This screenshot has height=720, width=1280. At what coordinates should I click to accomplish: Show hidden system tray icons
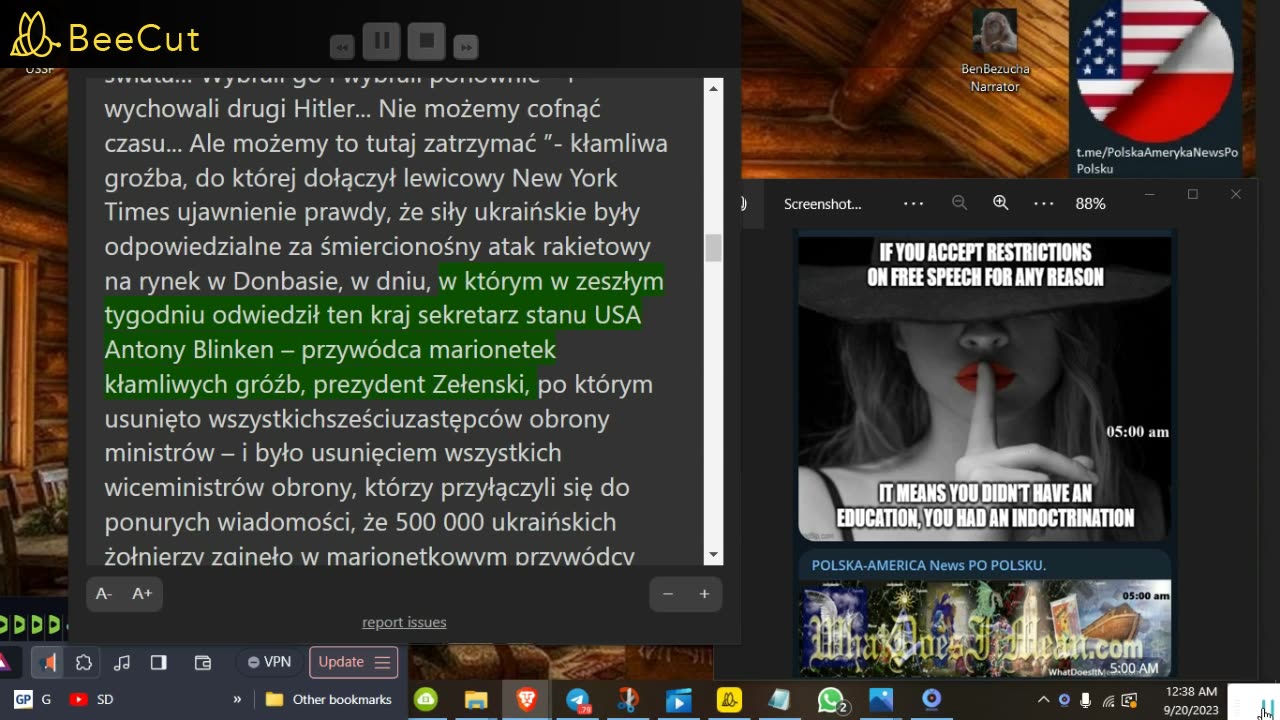pos(1043,700)
